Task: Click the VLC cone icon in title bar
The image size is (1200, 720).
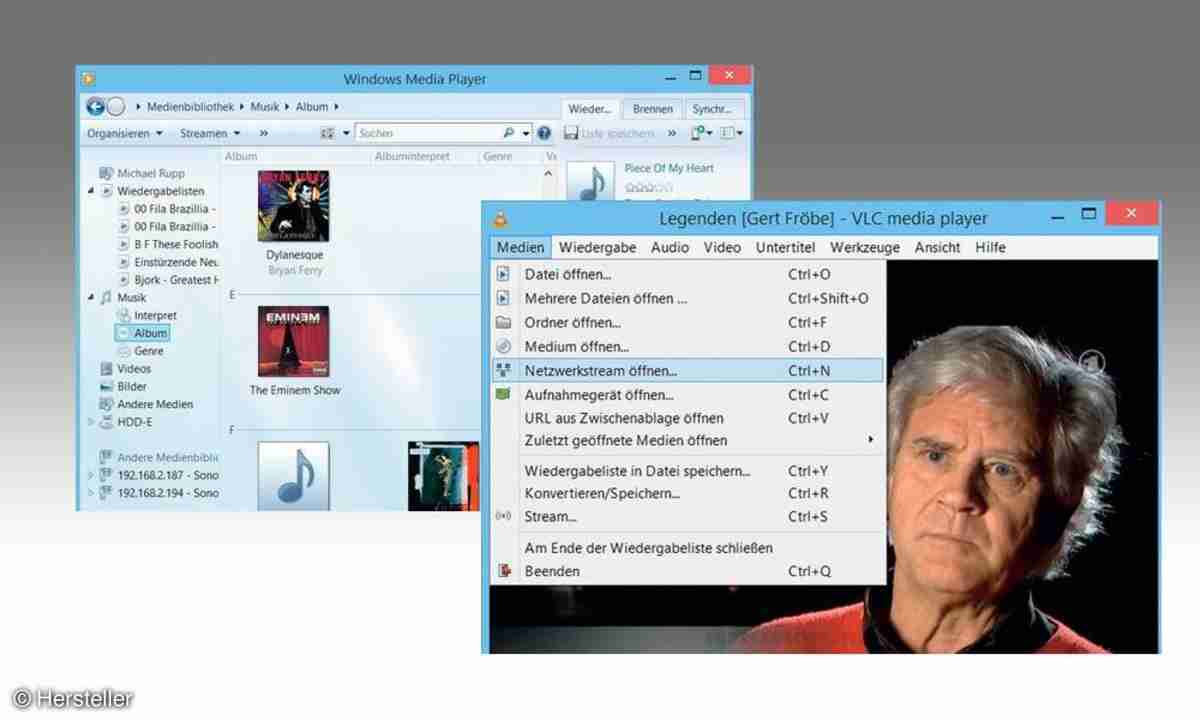Action: [499, 217]
